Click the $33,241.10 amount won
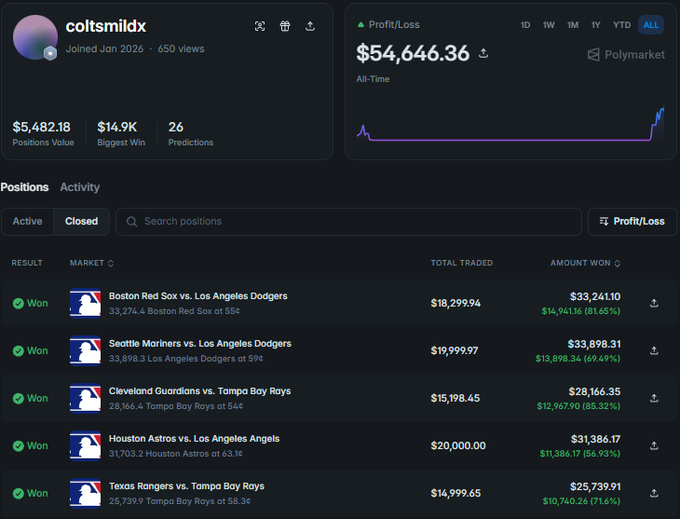The height and width of the screenshot is (519, 680). point(595,297)
